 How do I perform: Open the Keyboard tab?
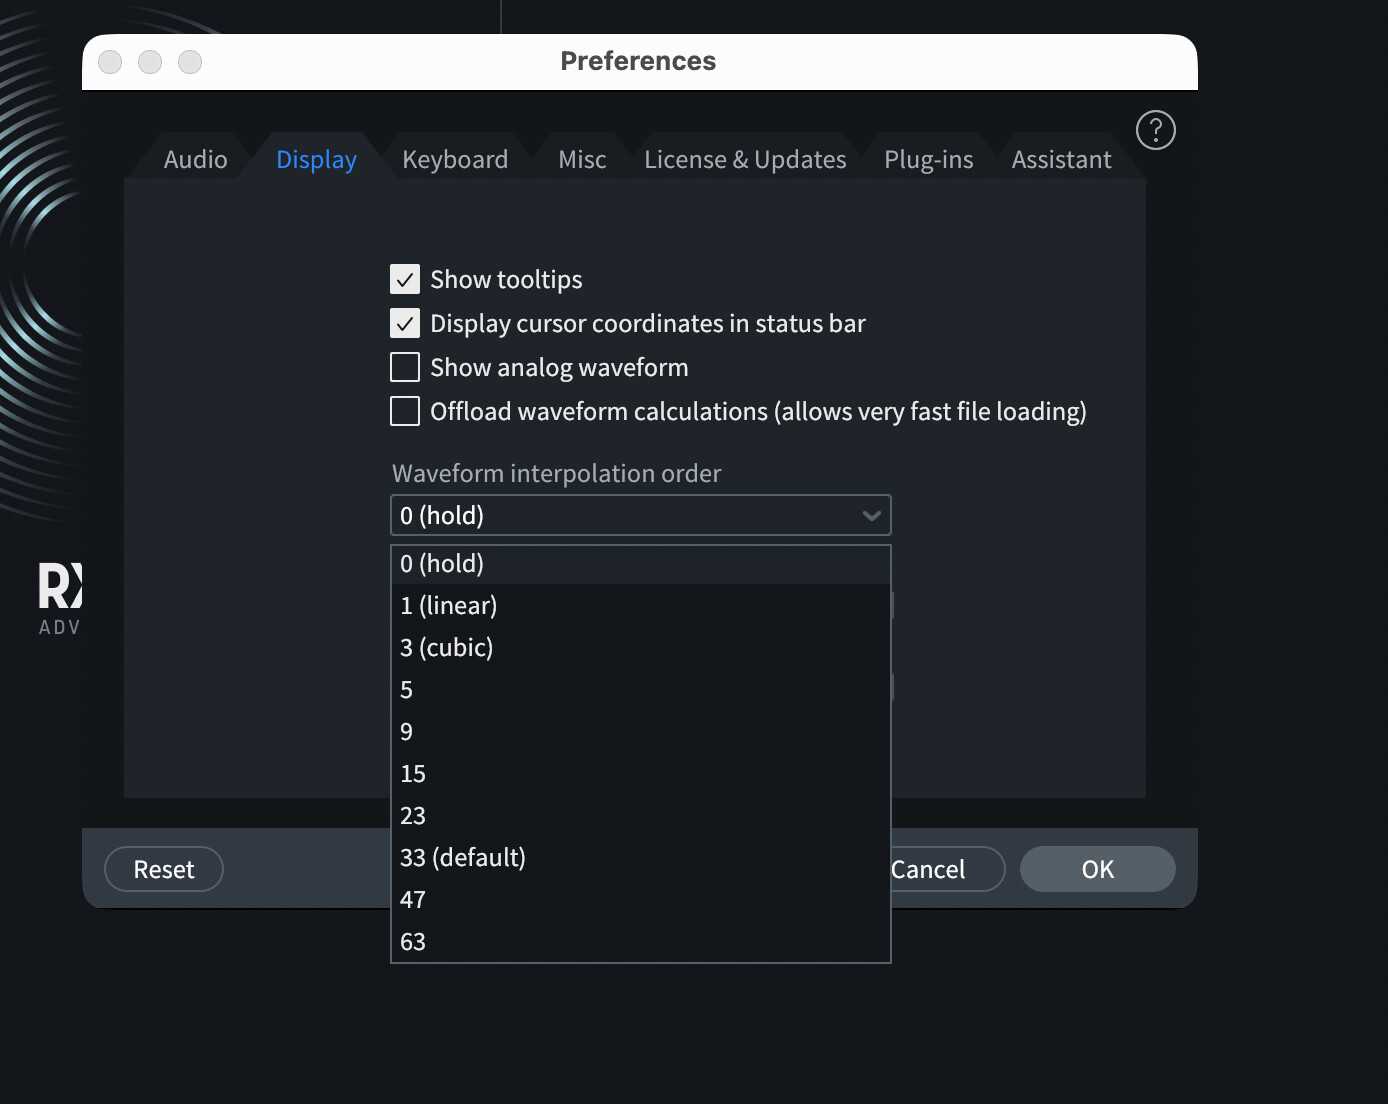coord(455,160)
